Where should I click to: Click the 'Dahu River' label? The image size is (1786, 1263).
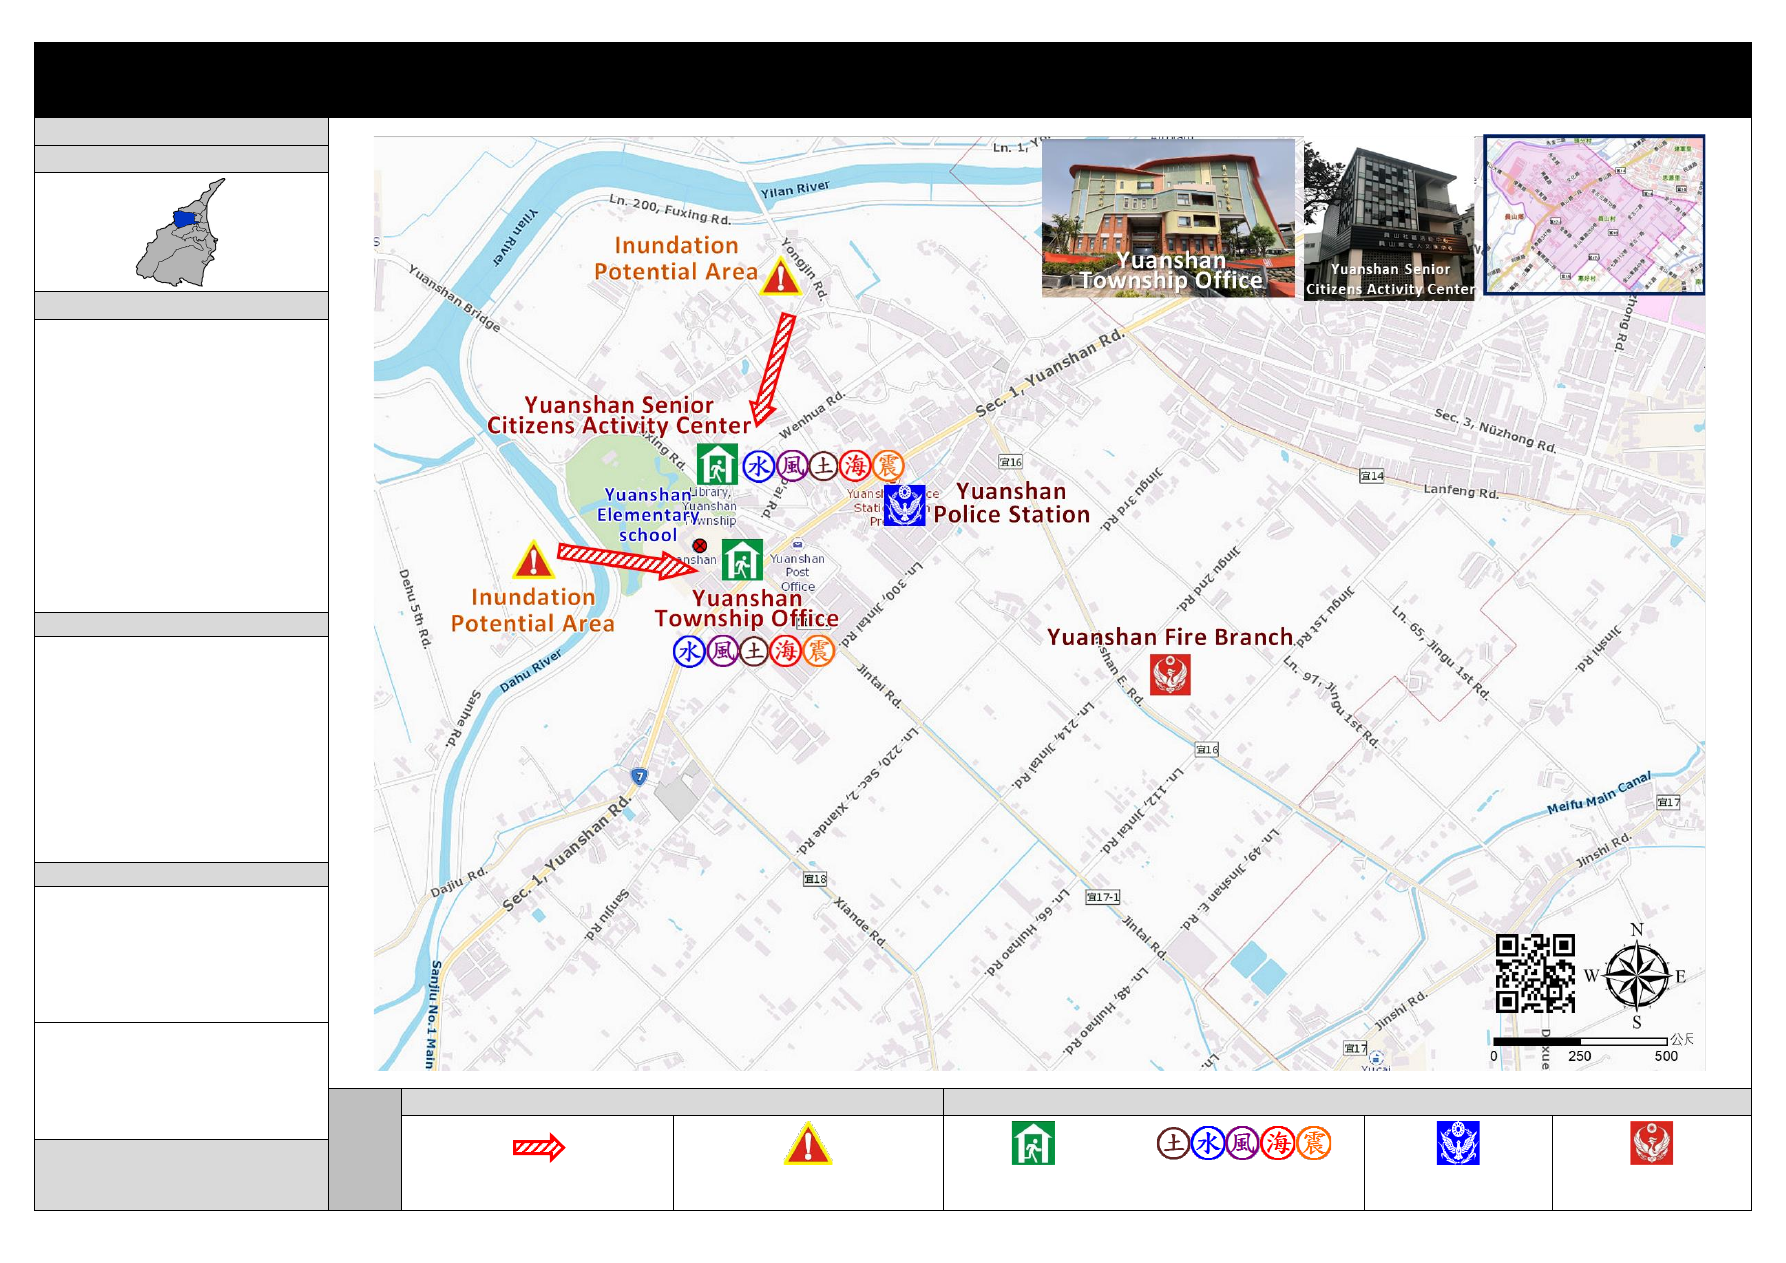531,670
